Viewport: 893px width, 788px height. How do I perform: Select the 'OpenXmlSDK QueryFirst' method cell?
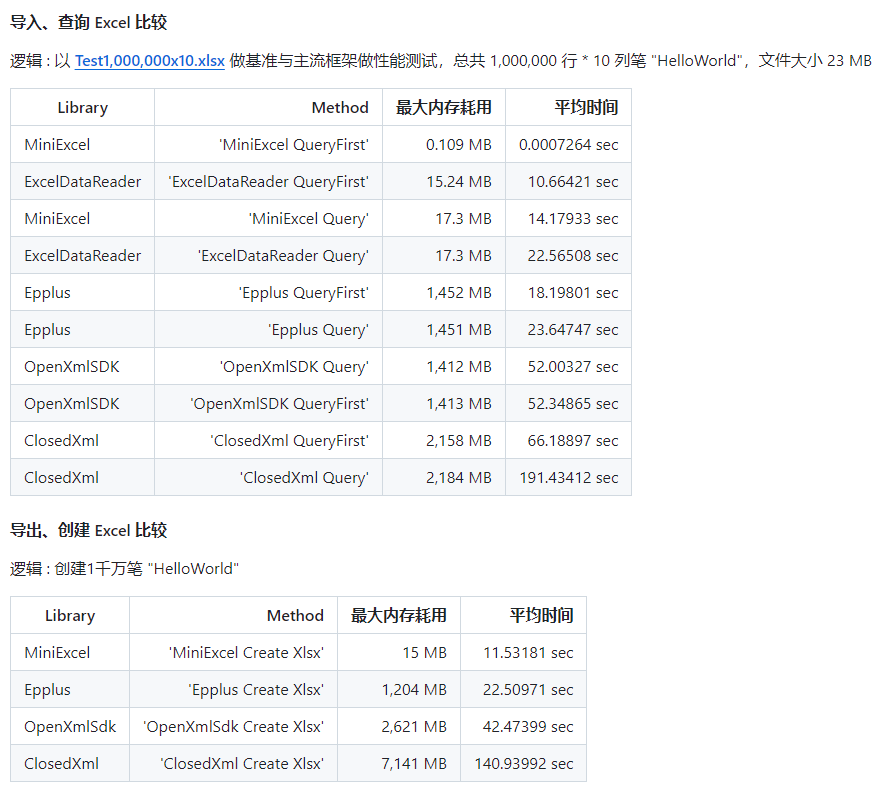[279, 404]
